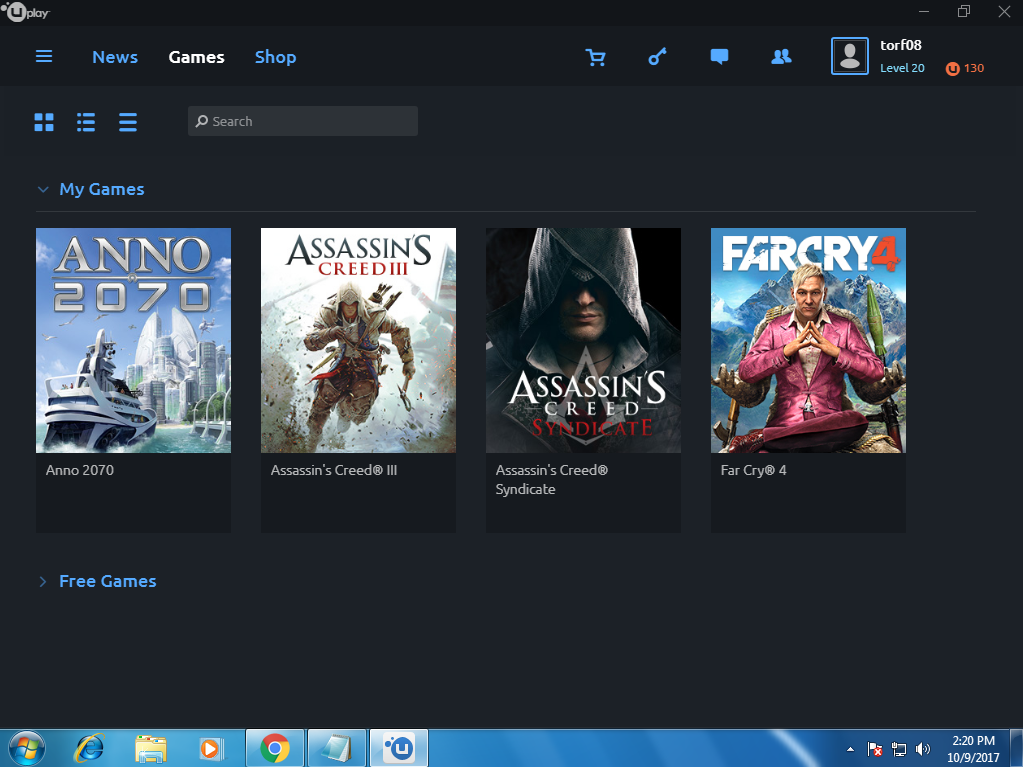Viewport: 1023px width, 767px height.
Task: Open the chat messages panel
Action: click(x=719, y=57)
